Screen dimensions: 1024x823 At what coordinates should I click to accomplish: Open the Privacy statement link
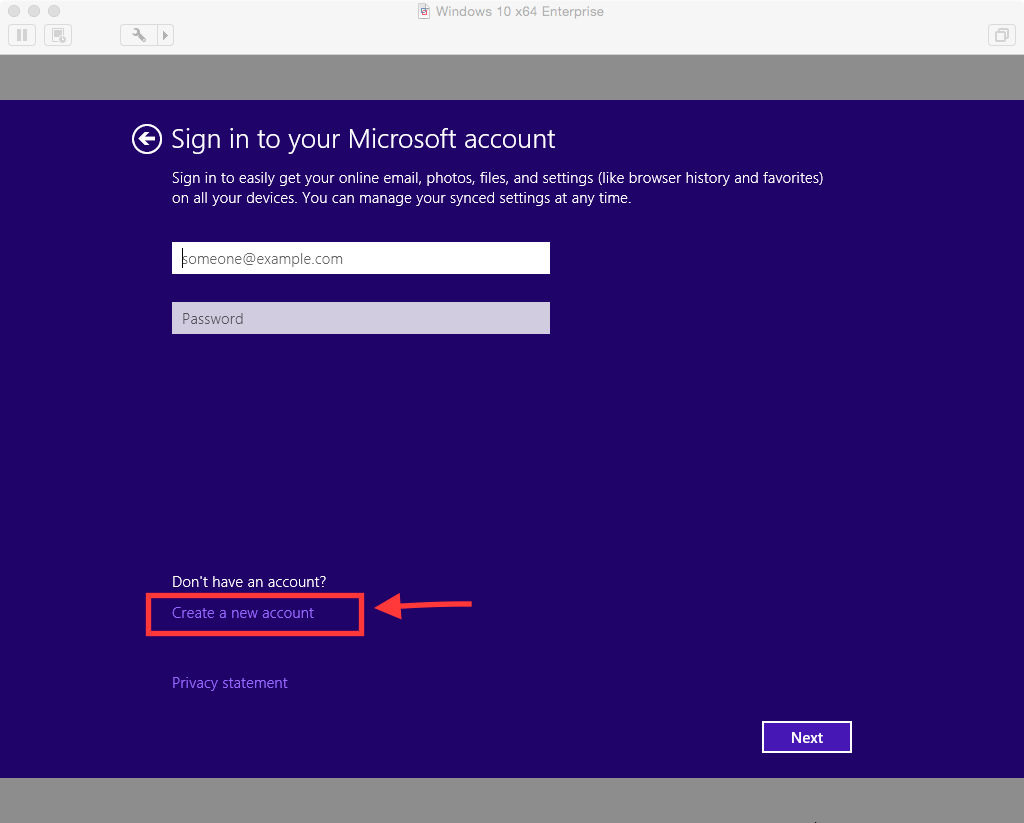tap(229, 683)
